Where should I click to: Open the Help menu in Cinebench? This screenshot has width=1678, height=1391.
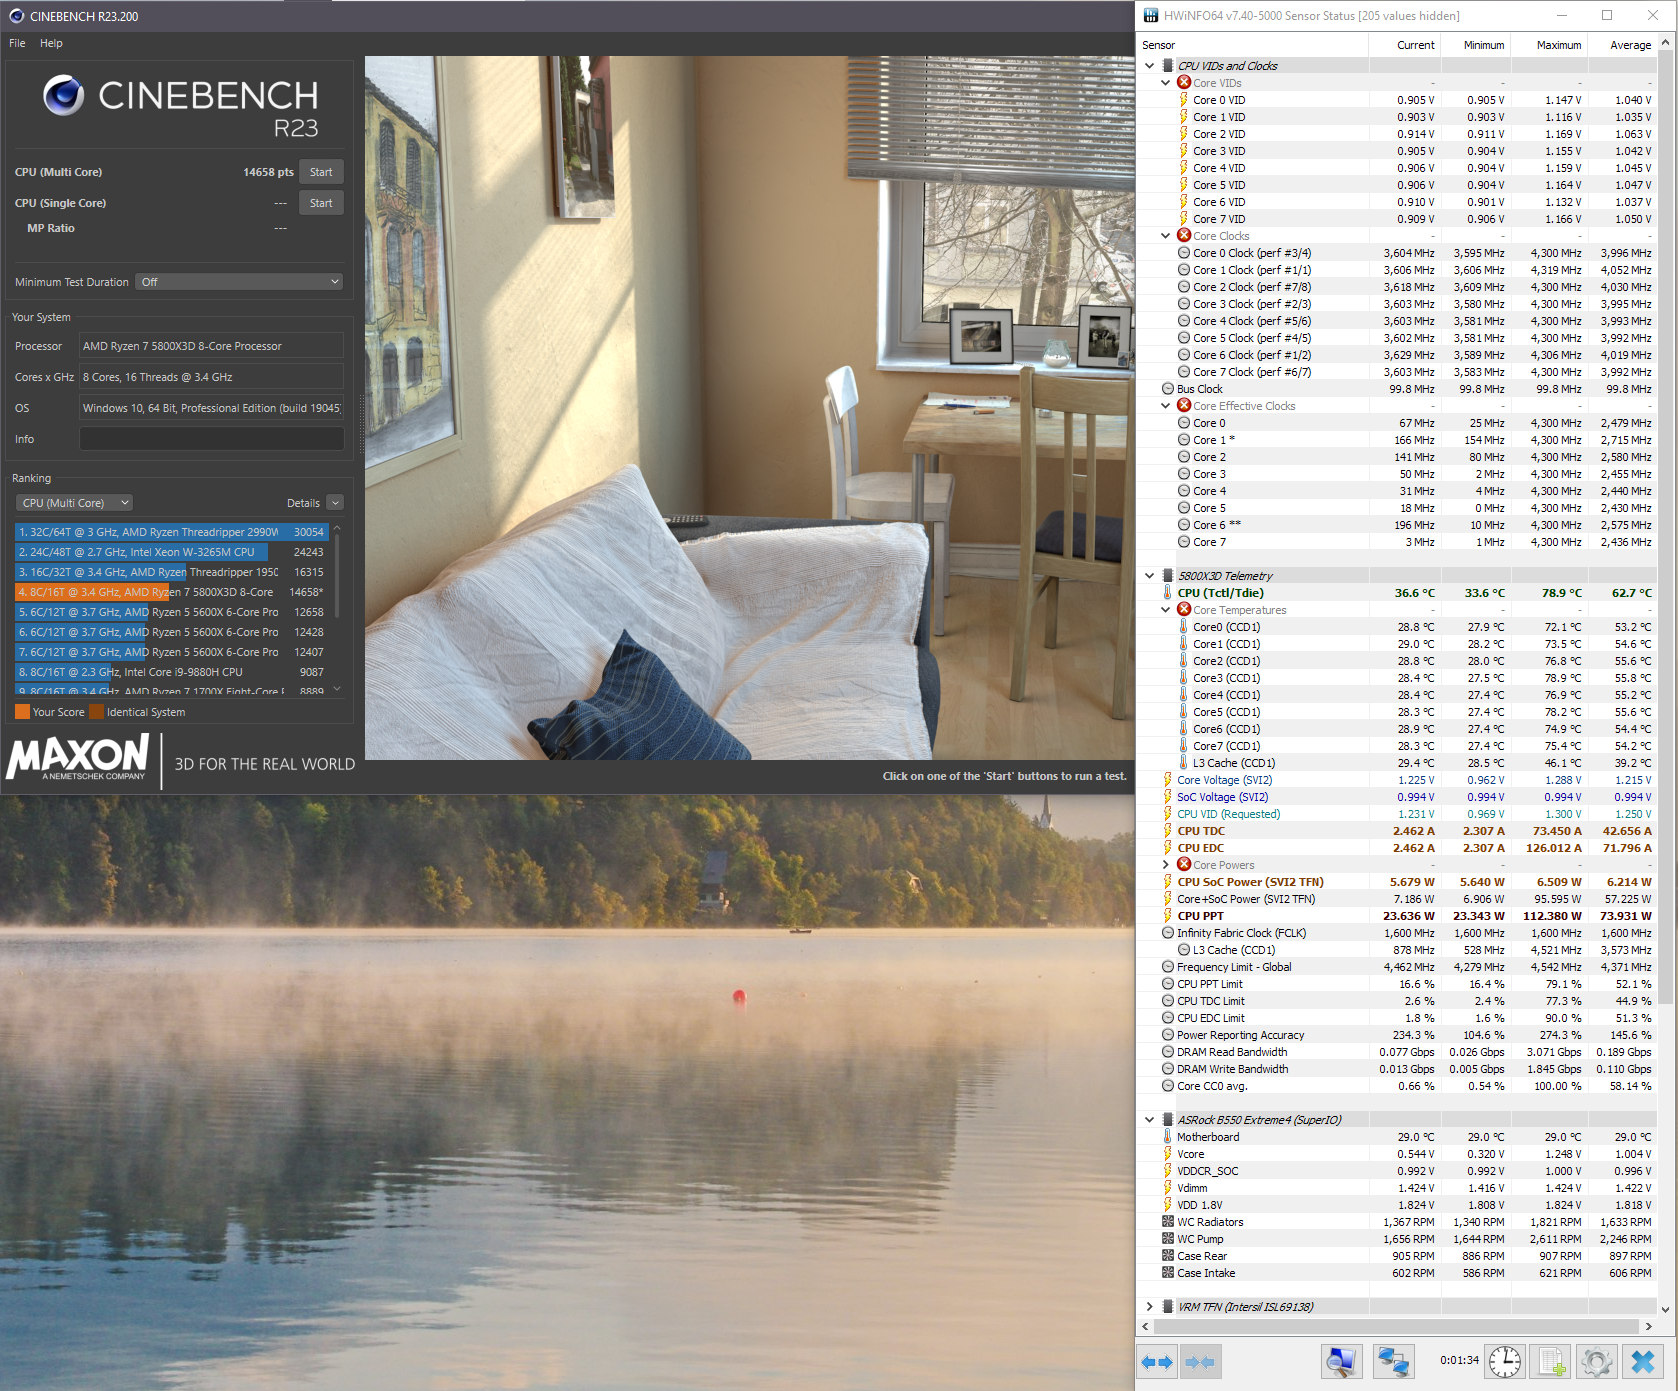pos(51,43)
